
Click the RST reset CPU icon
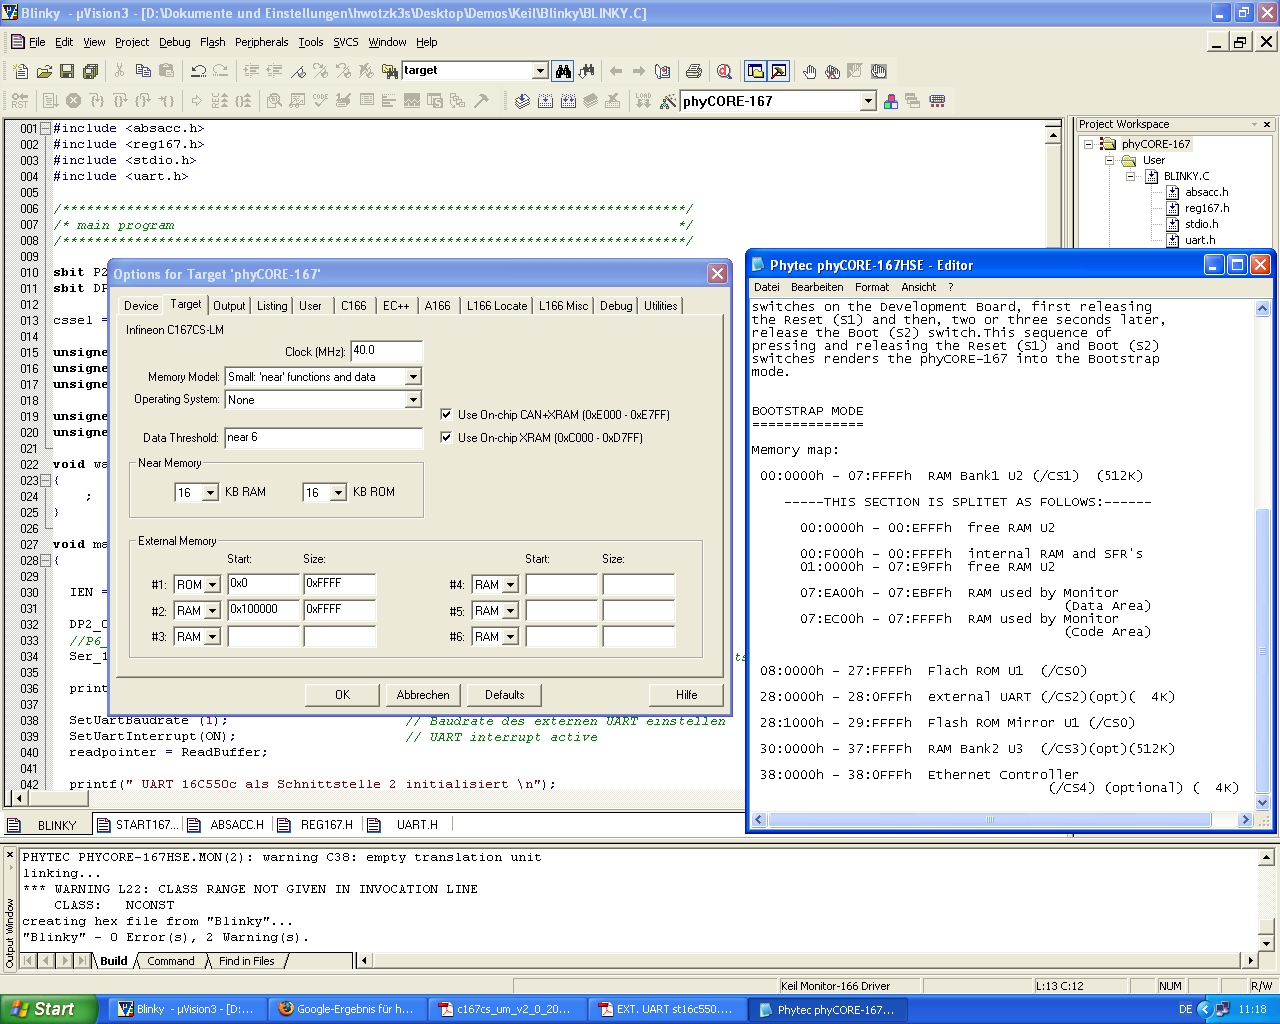coord(20,101)
